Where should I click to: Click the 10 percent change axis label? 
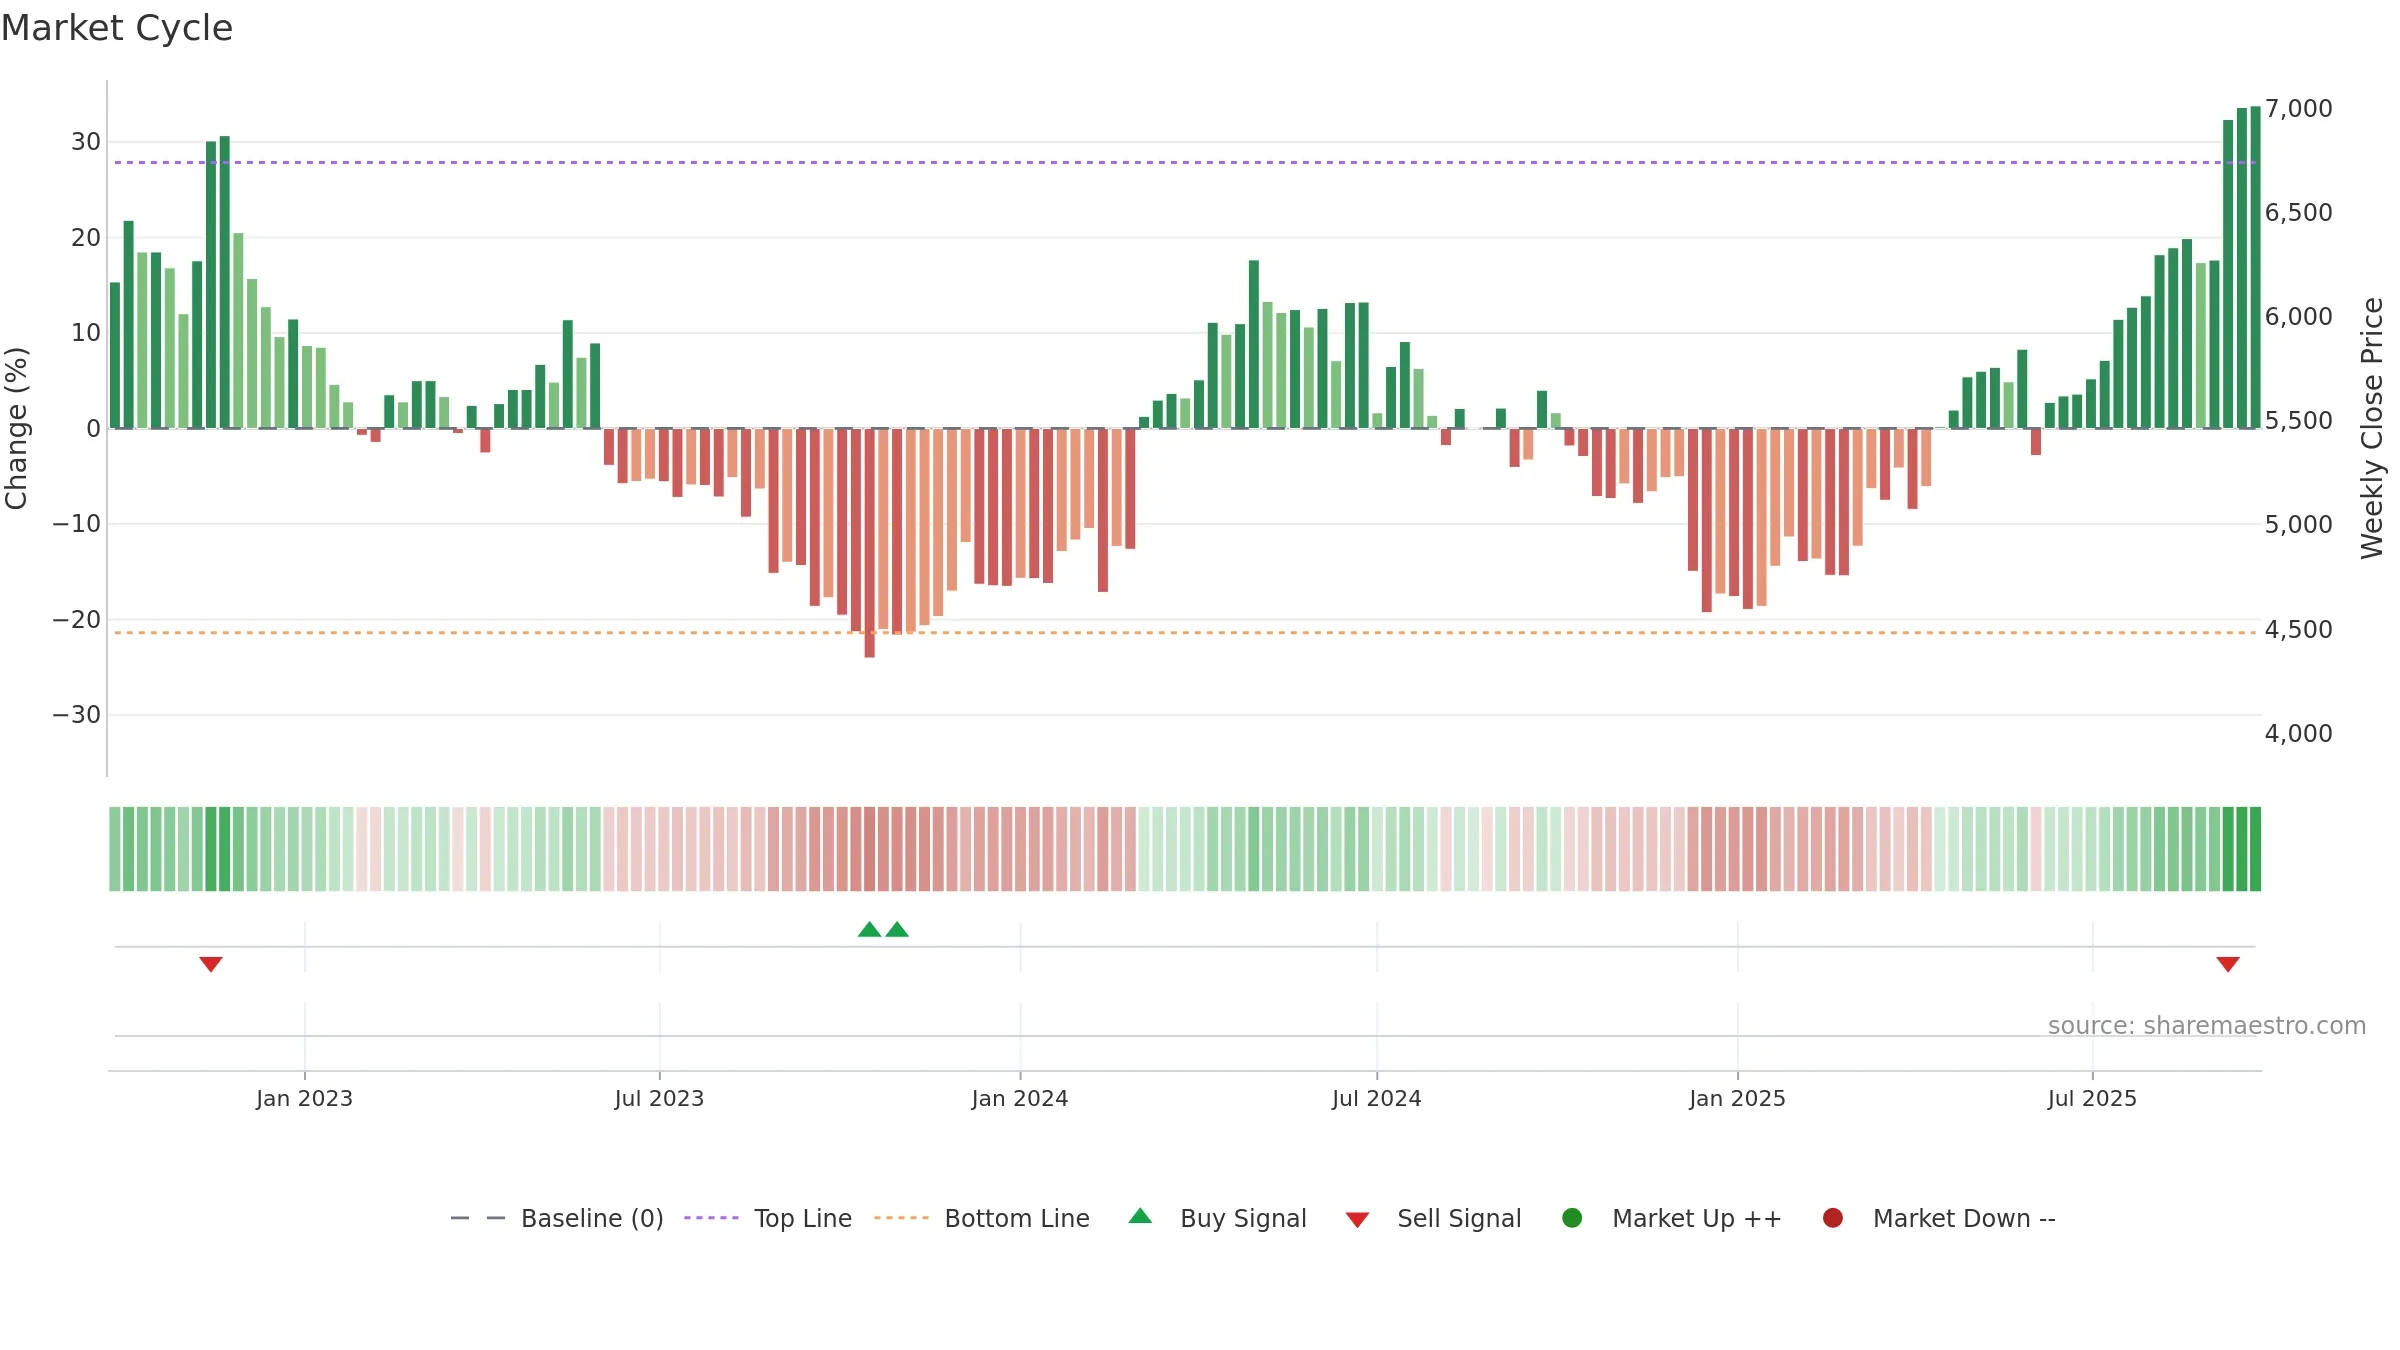click(86, 333)
